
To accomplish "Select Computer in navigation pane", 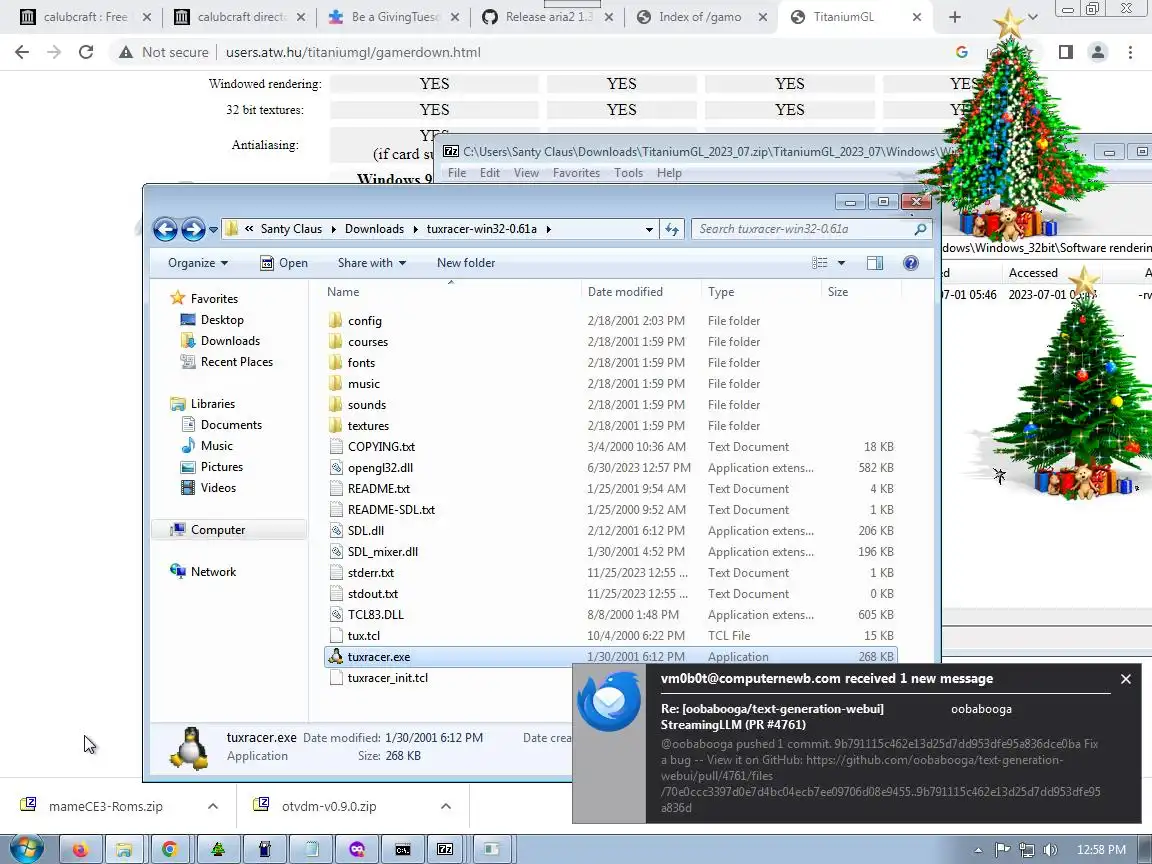I will pos(228,530).
